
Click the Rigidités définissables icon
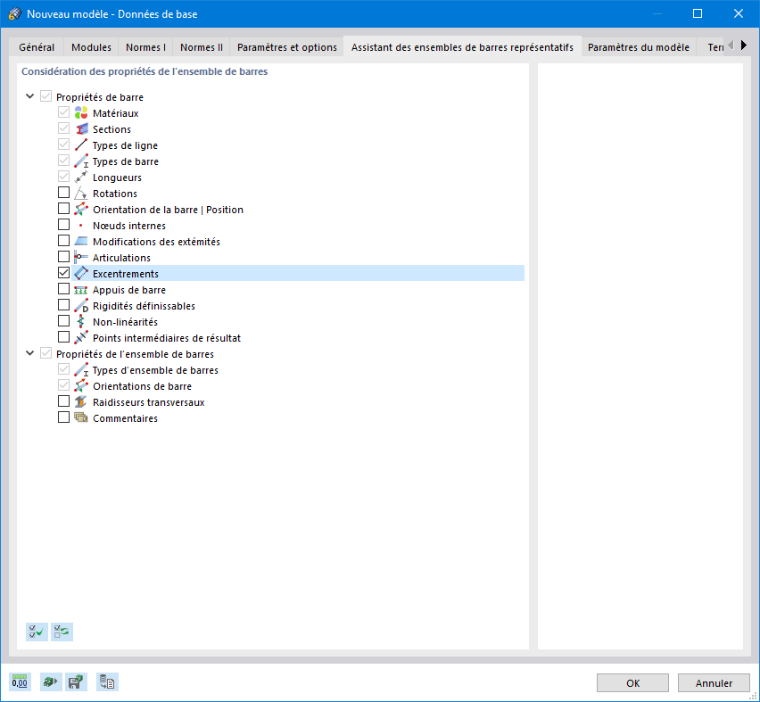click(x=81, y=305)
